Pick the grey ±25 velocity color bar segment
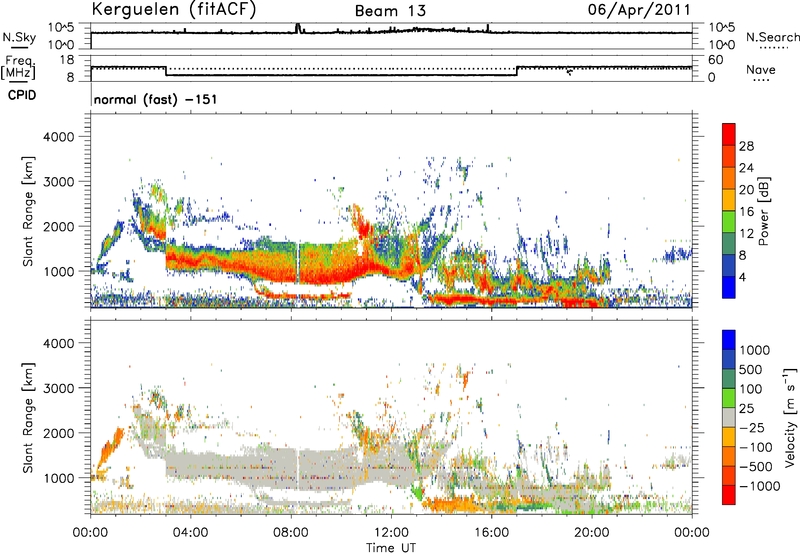 tap(729, 417)
